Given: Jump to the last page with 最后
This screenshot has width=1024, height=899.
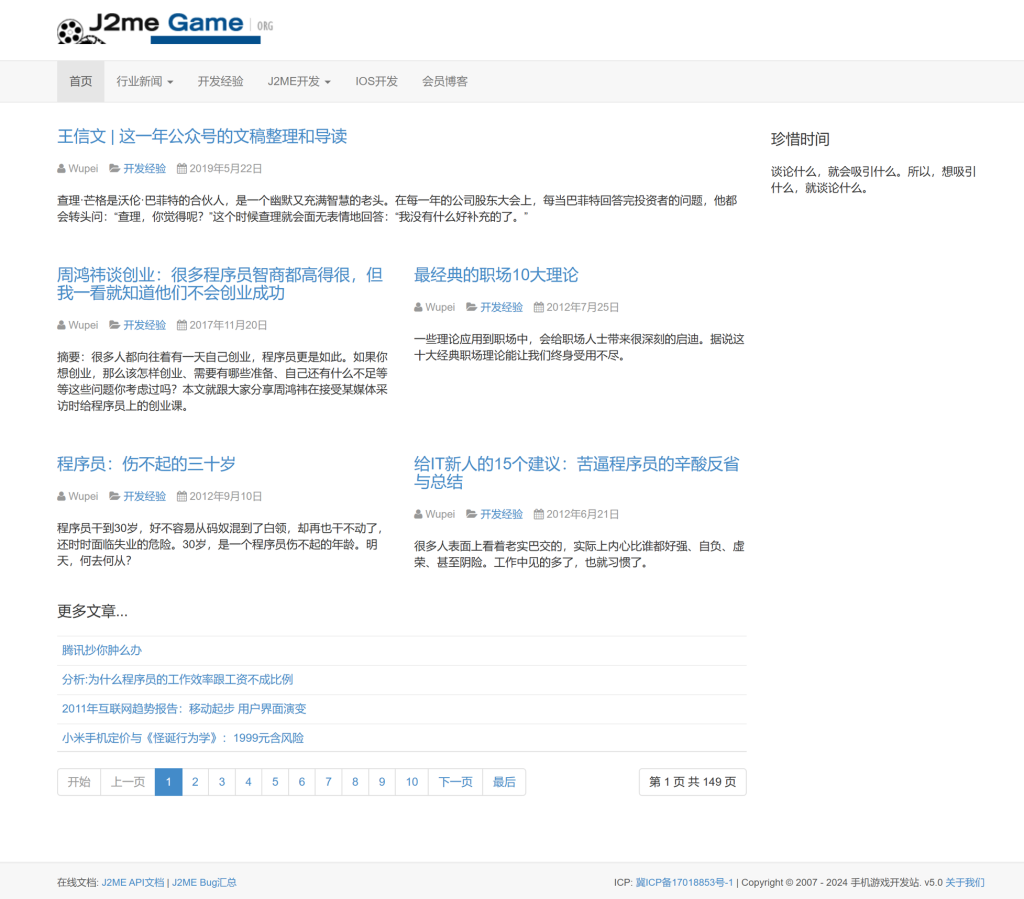Looking at the screenshot, I should (504, 782).
